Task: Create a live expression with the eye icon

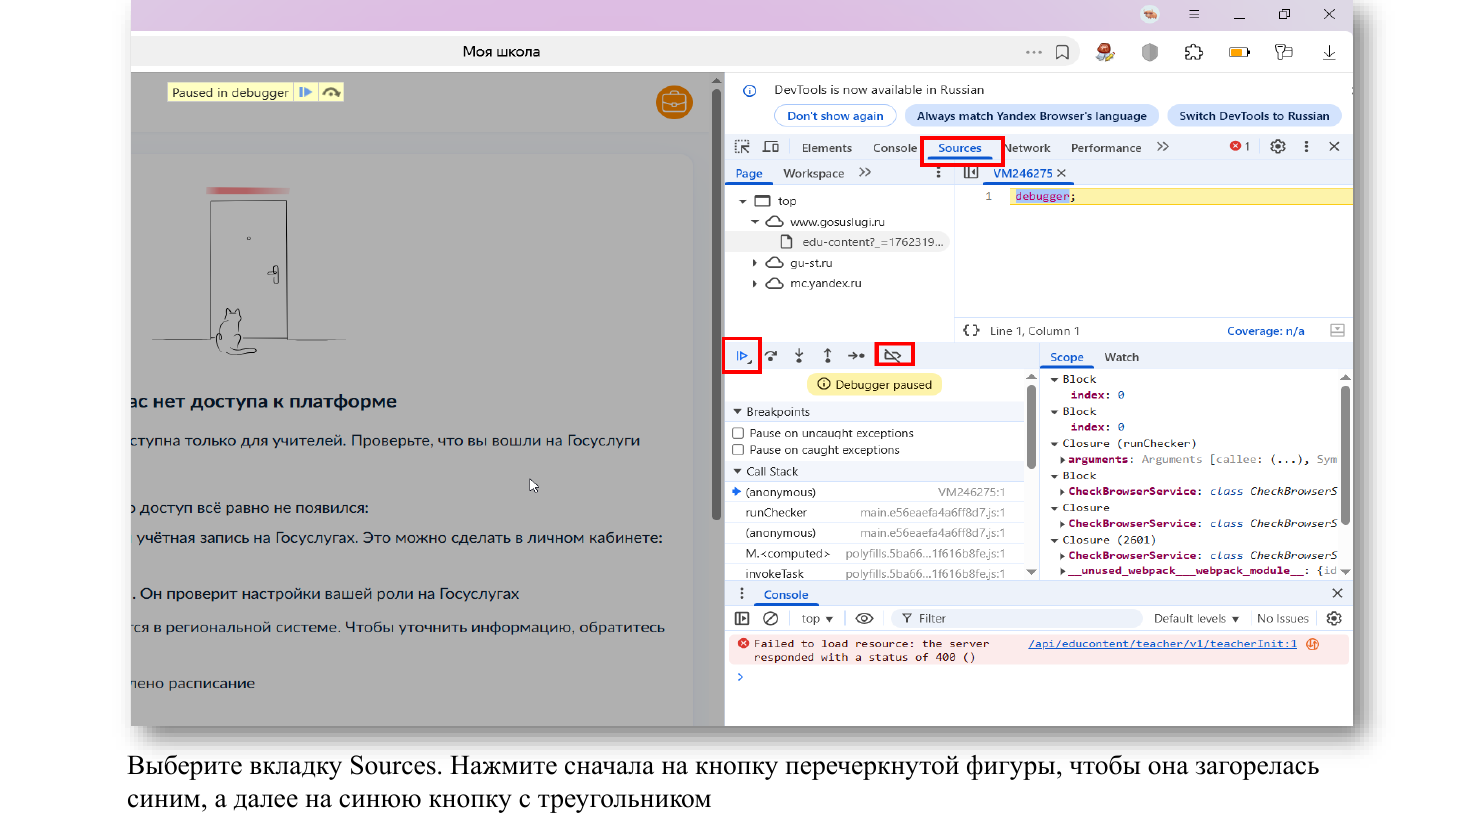Action: [865, 619]
